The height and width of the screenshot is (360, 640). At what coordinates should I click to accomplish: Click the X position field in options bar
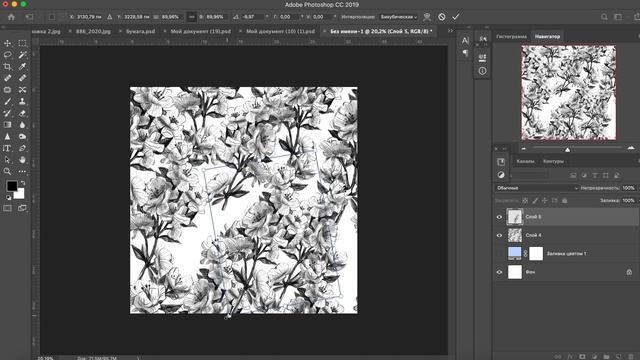point(89,17)
